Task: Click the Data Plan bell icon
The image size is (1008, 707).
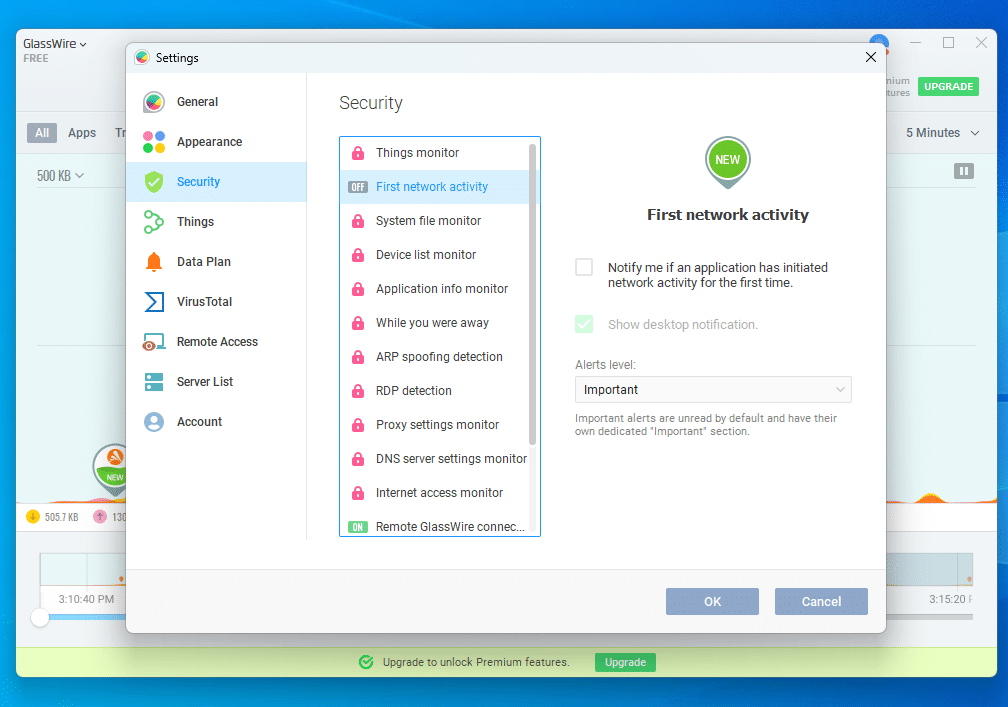Action: (x=154, y=262)
